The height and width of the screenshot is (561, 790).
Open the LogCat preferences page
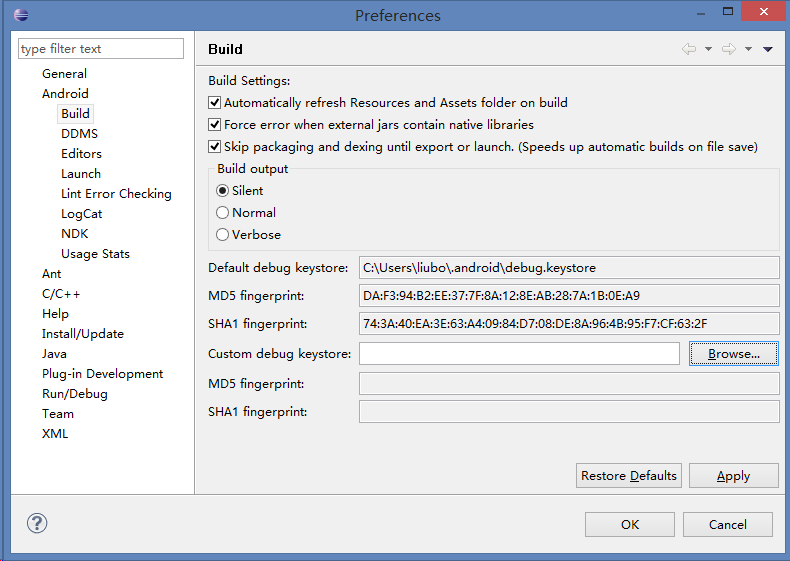82,214
